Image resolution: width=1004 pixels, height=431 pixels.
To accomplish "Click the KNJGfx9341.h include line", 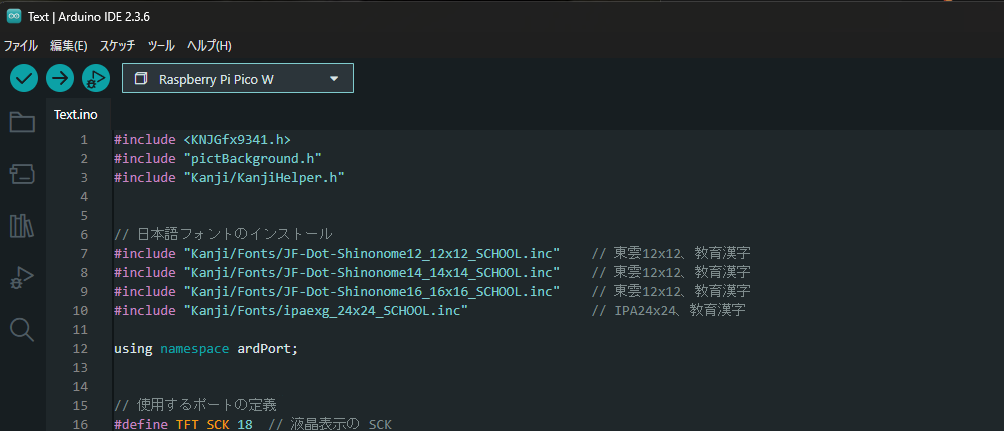I will 202,139.
